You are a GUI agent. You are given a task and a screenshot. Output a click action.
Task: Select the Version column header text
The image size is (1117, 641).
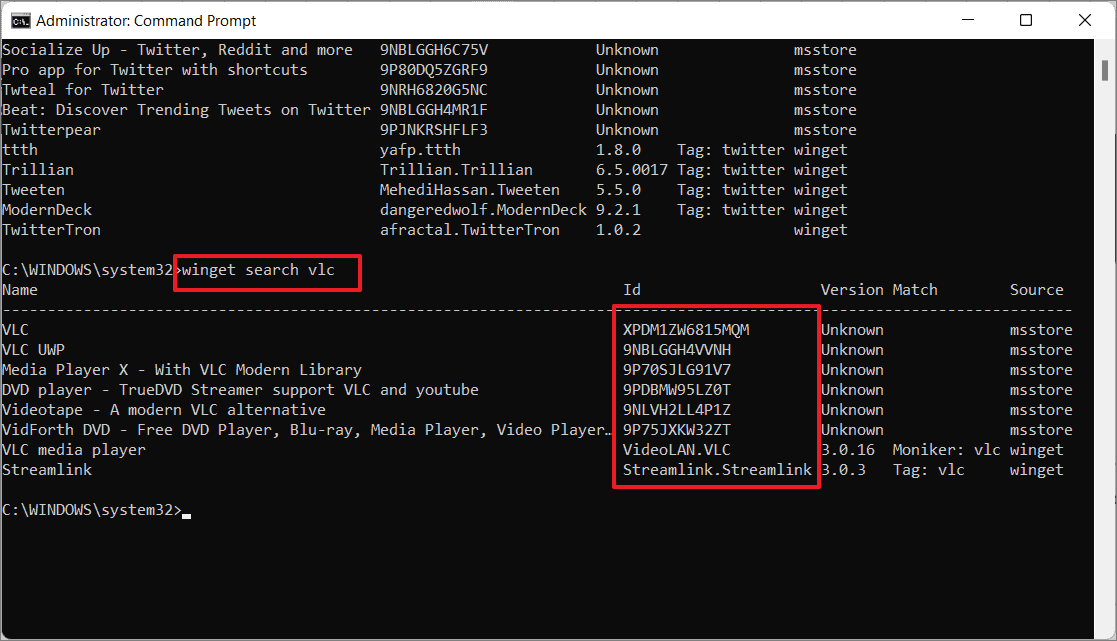pyautogui.click(x=851, y=289)
